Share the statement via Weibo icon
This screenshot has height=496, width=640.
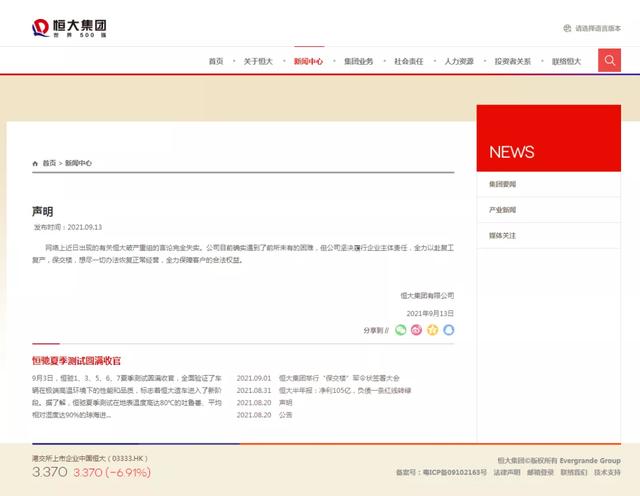416,330
